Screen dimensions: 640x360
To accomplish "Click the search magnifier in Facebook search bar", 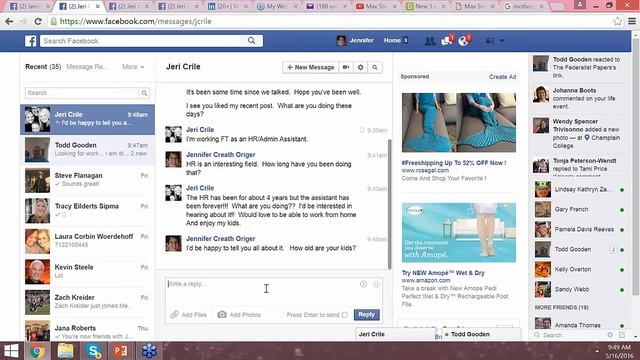I will pyautogui.click(x=251, y=40).
